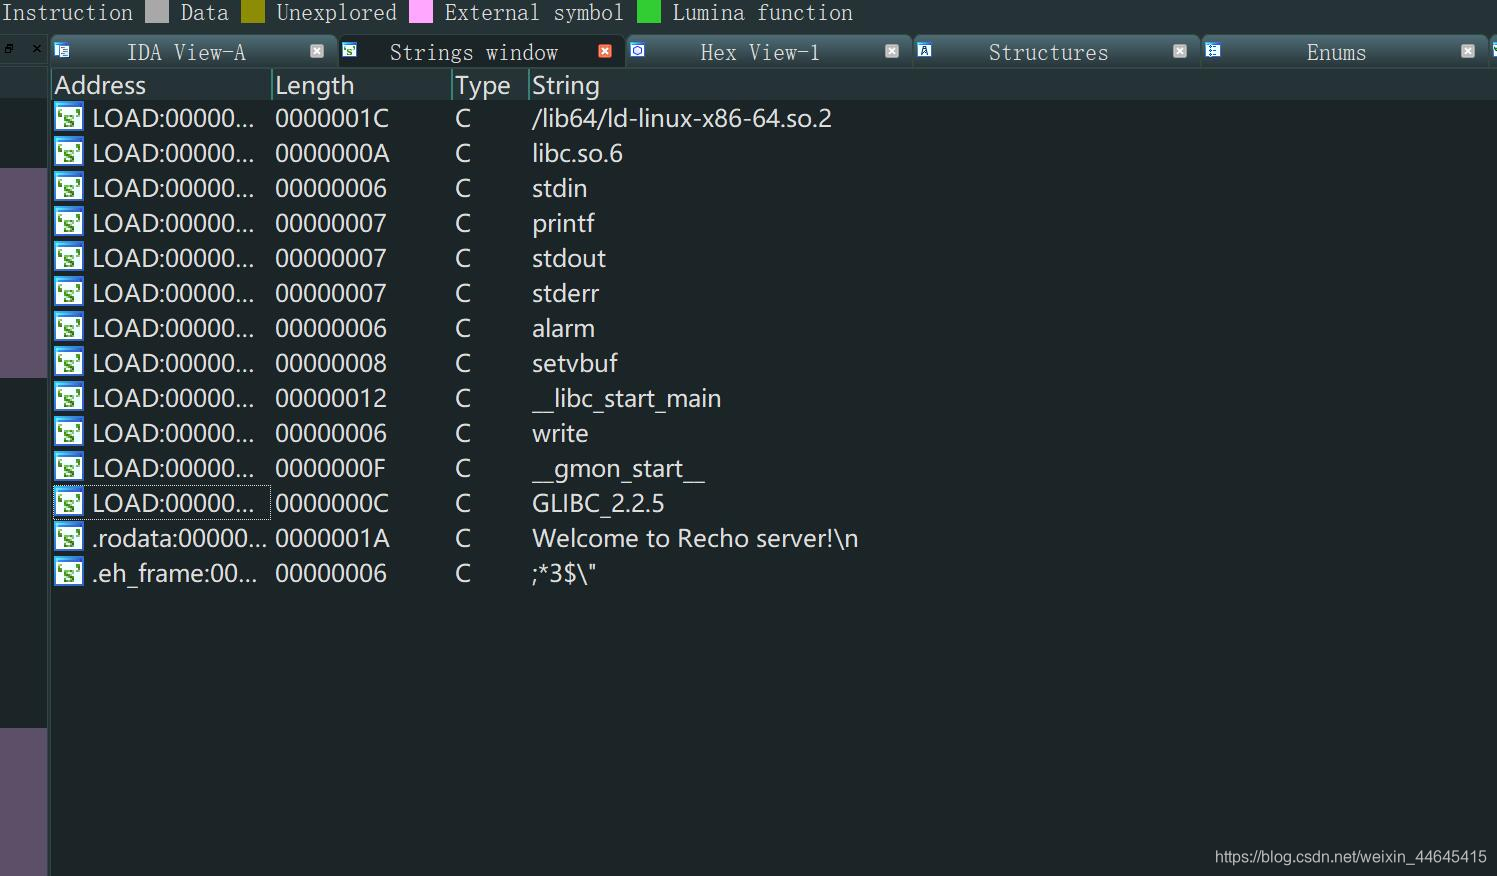Select the stdout string entry

click(x=568, y=258)
